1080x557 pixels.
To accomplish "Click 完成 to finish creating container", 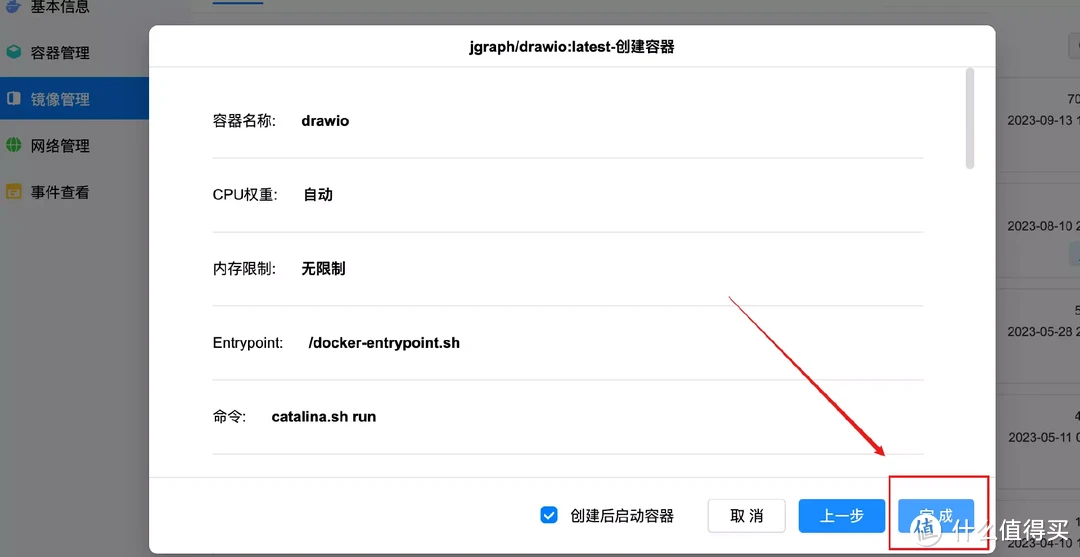I will pyautogui.click(x=936, y=516).
